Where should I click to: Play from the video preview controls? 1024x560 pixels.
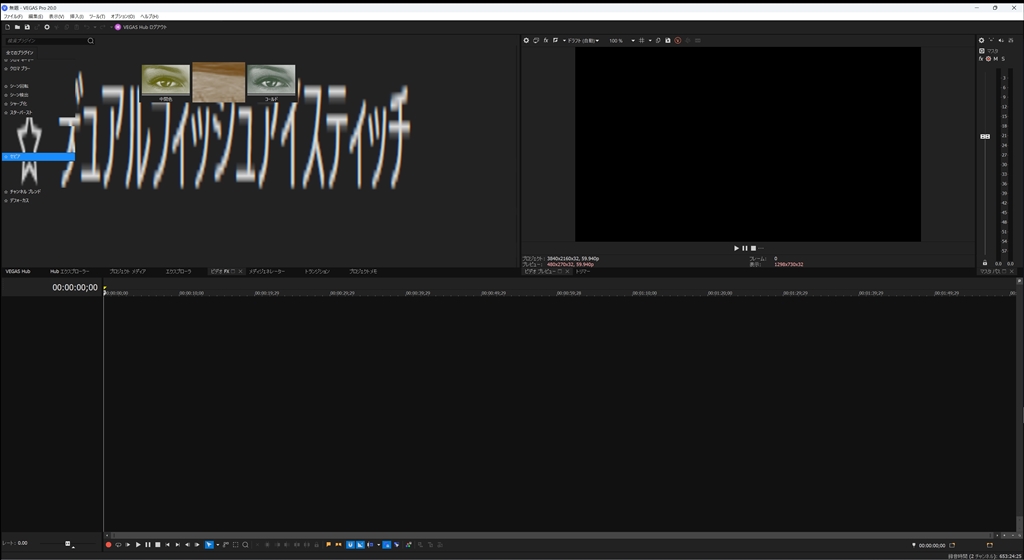coord(736,248)
